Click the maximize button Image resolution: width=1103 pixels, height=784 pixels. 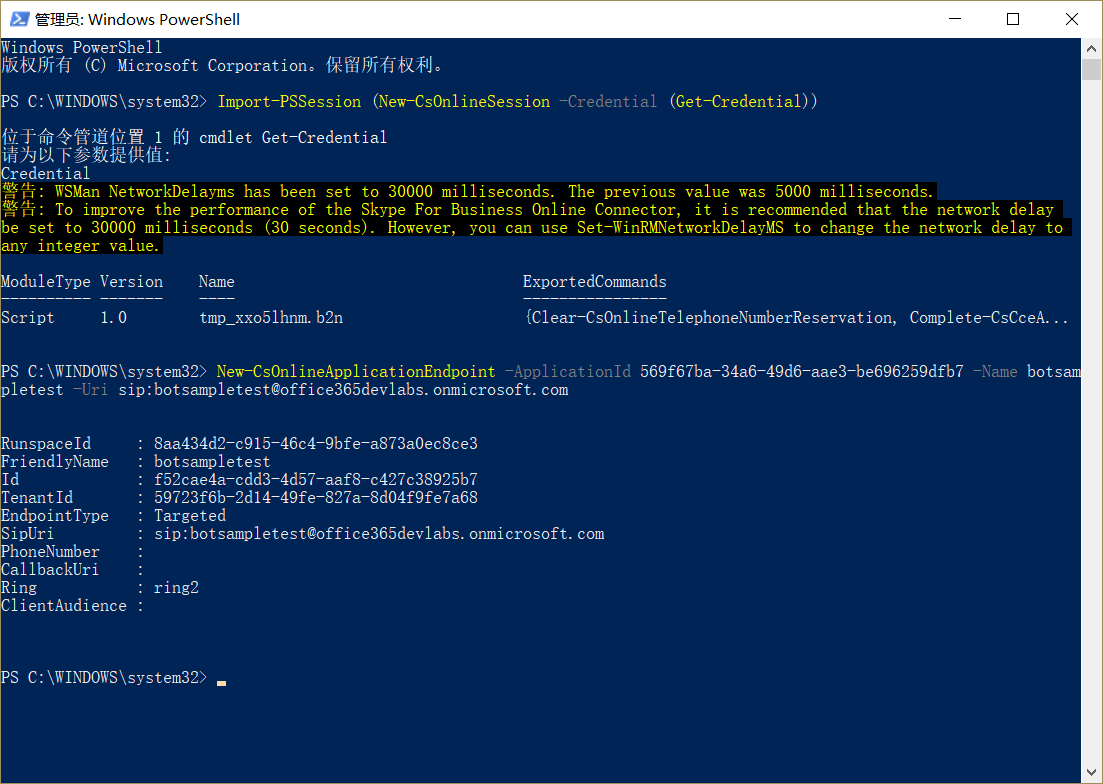[x=1013, y=18]
